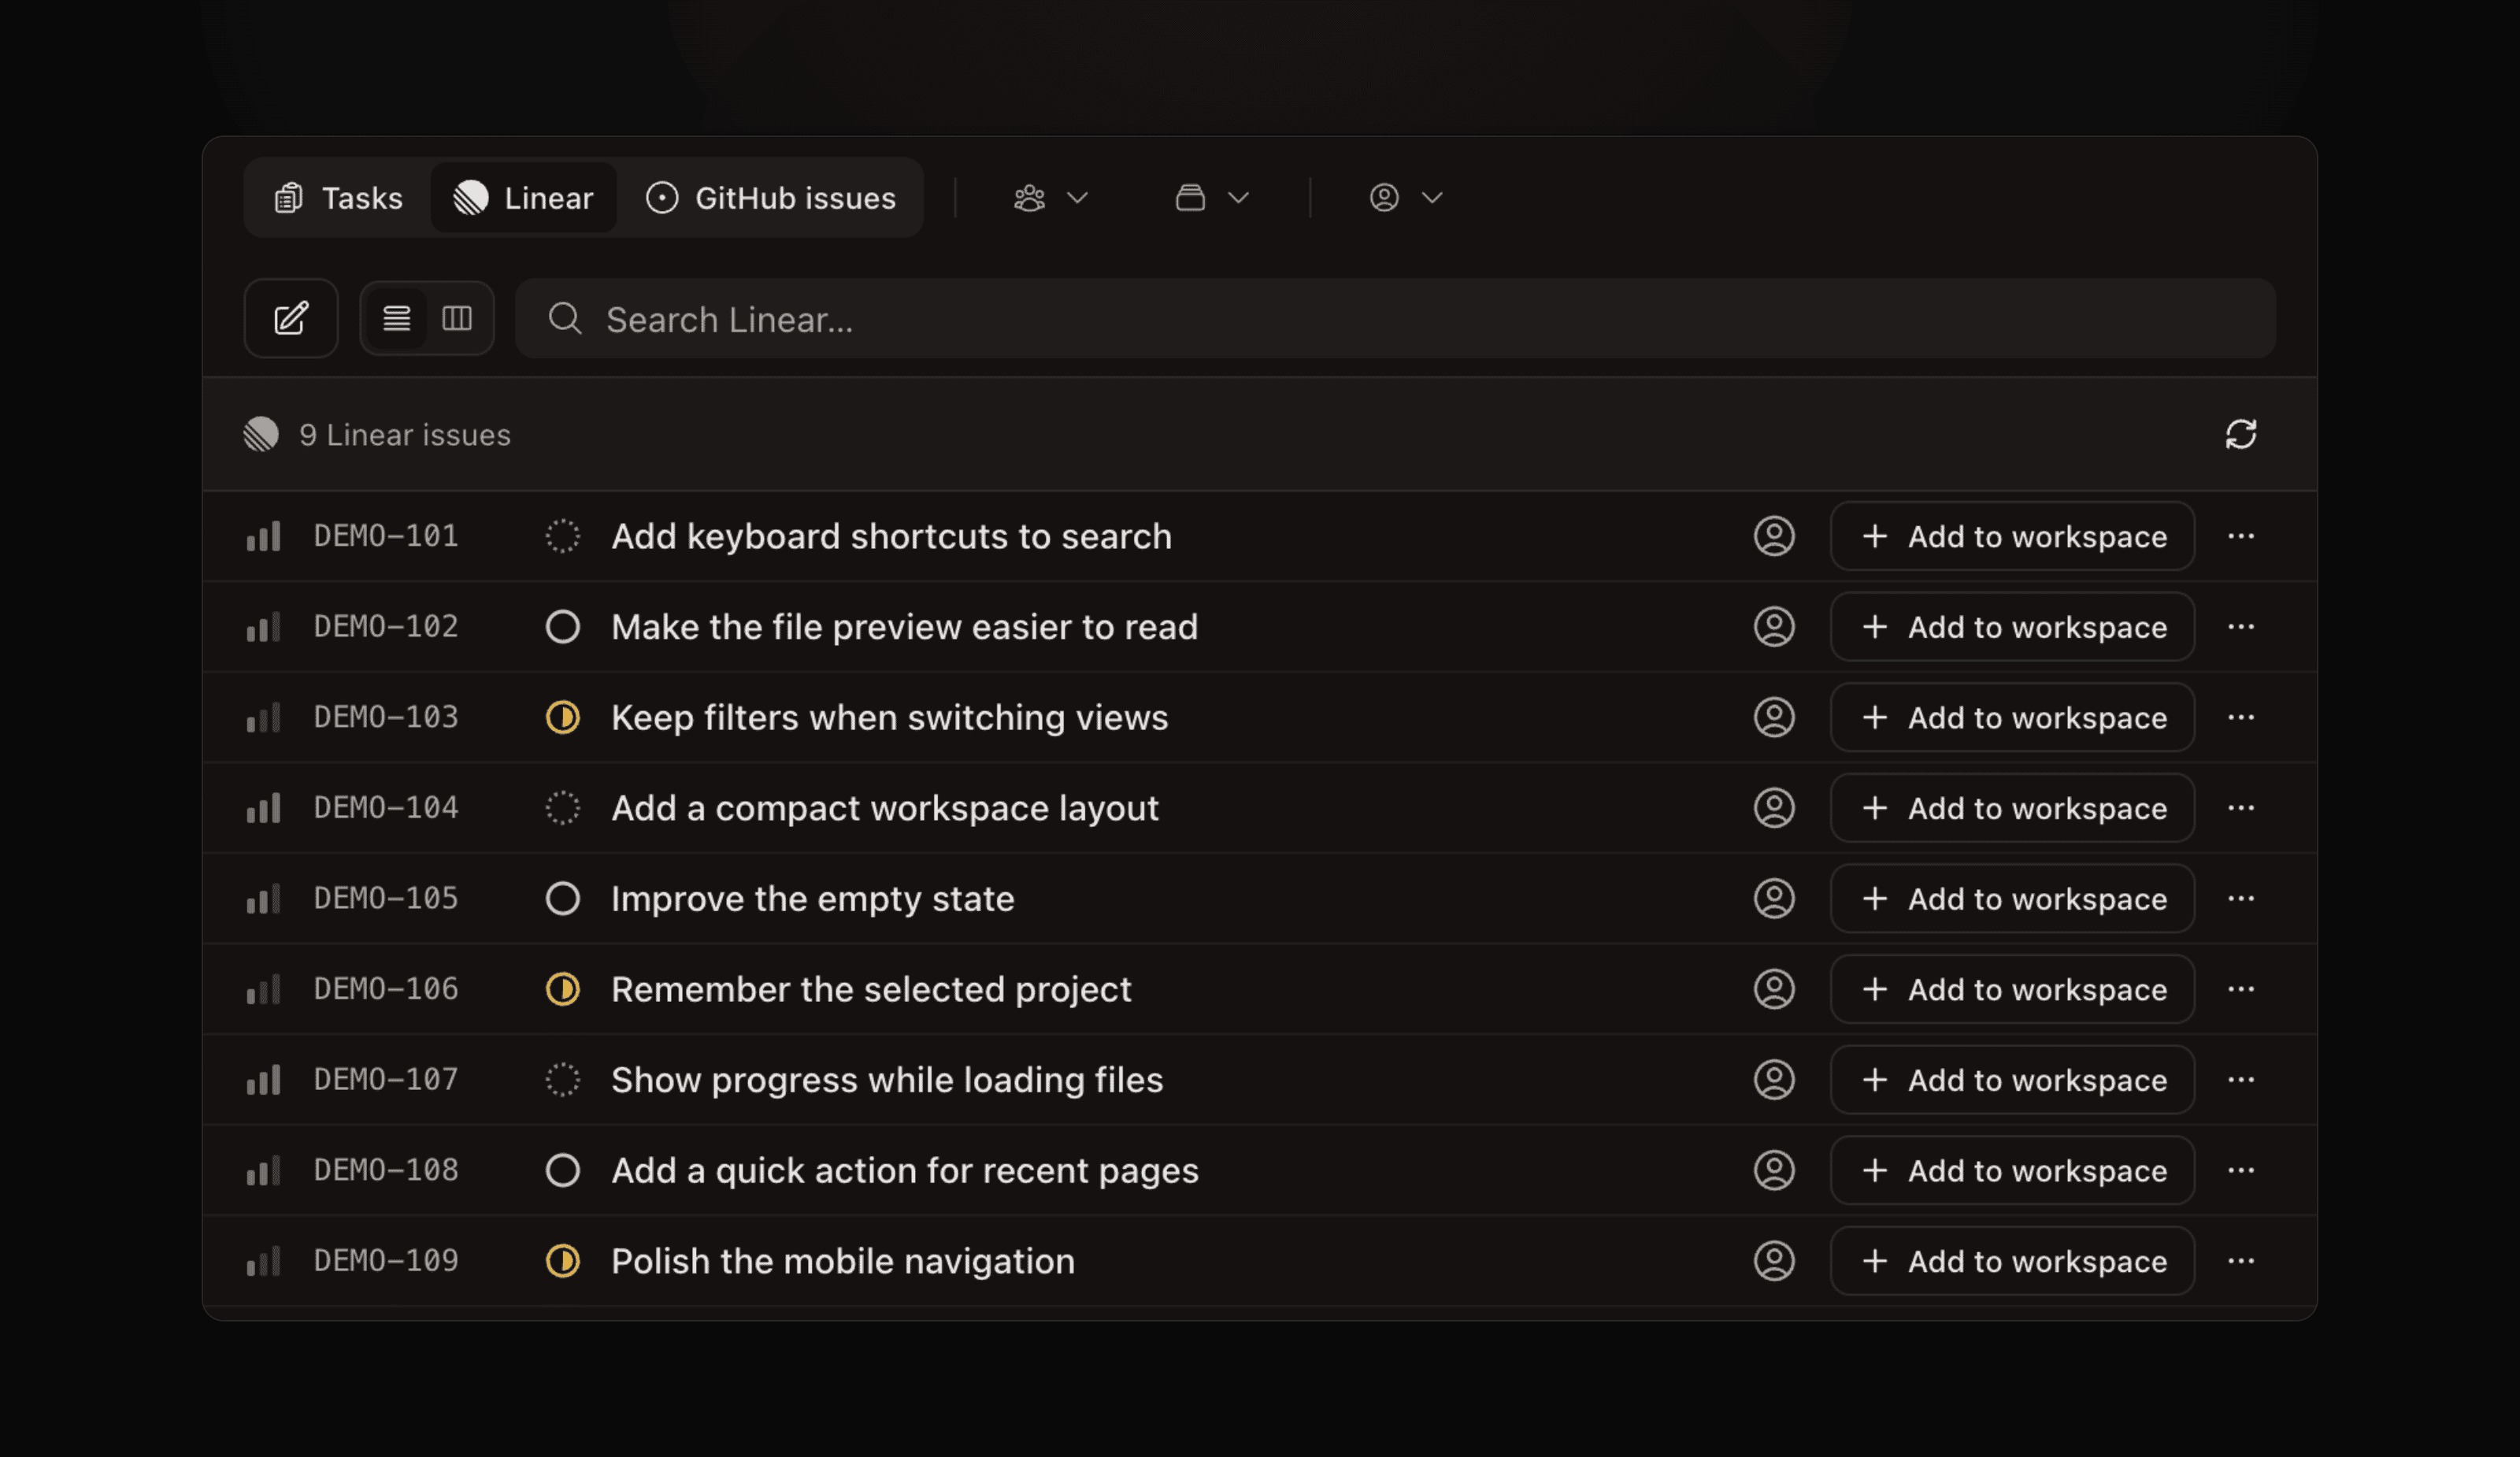Add DEMO-103 to workspace

(2012, 717)
